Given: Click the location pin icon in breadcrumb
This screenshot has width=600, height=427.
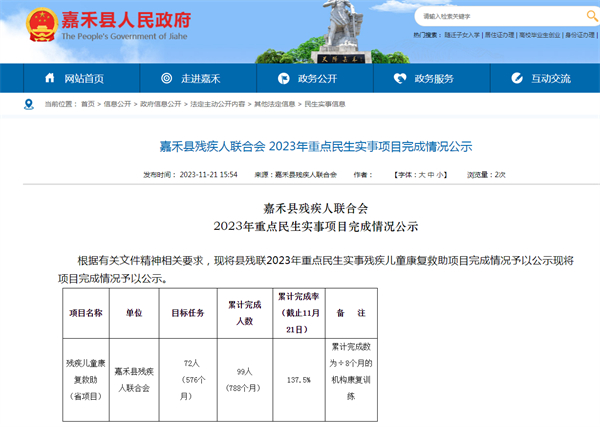Looking at the screenshot, I should point(29,104).
